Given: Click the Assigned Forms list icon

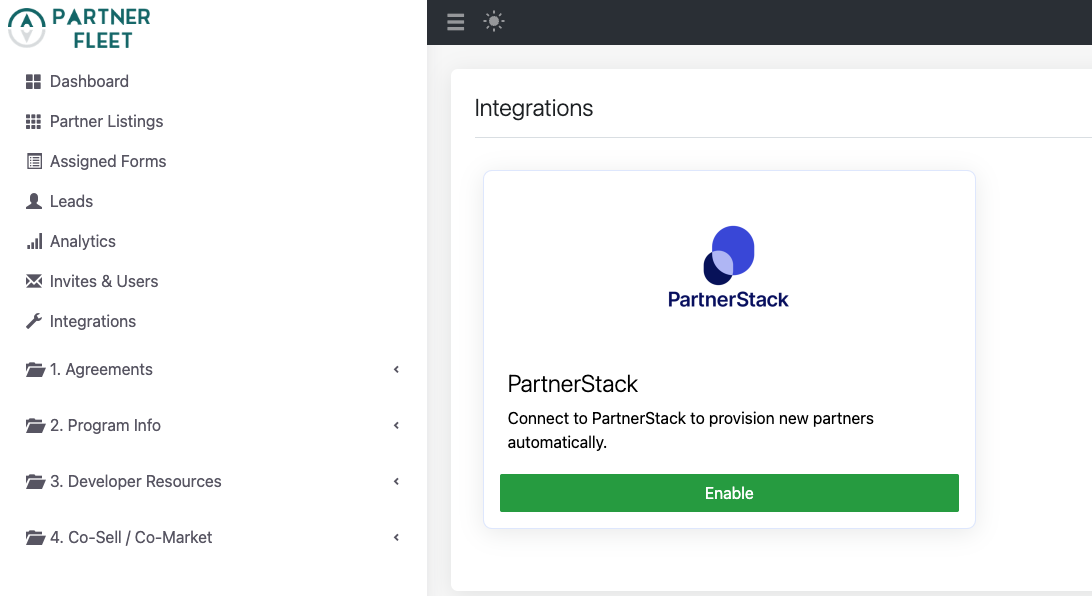Looking at the screenshot, I should click(33, 162).
